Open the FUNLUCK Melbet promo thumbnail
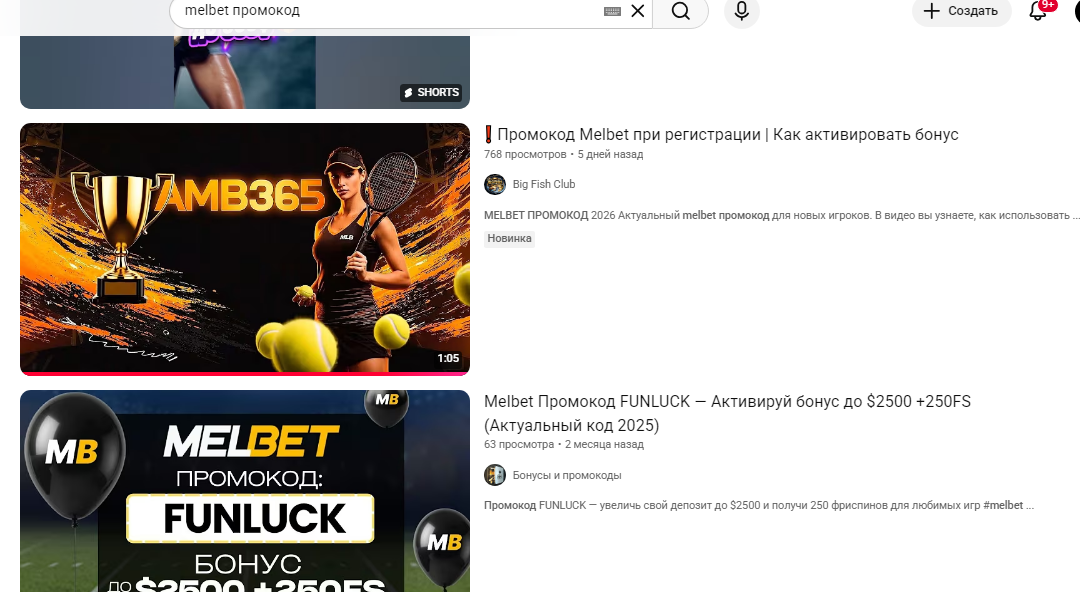The image size is (1080, 592). coord(245,491)
